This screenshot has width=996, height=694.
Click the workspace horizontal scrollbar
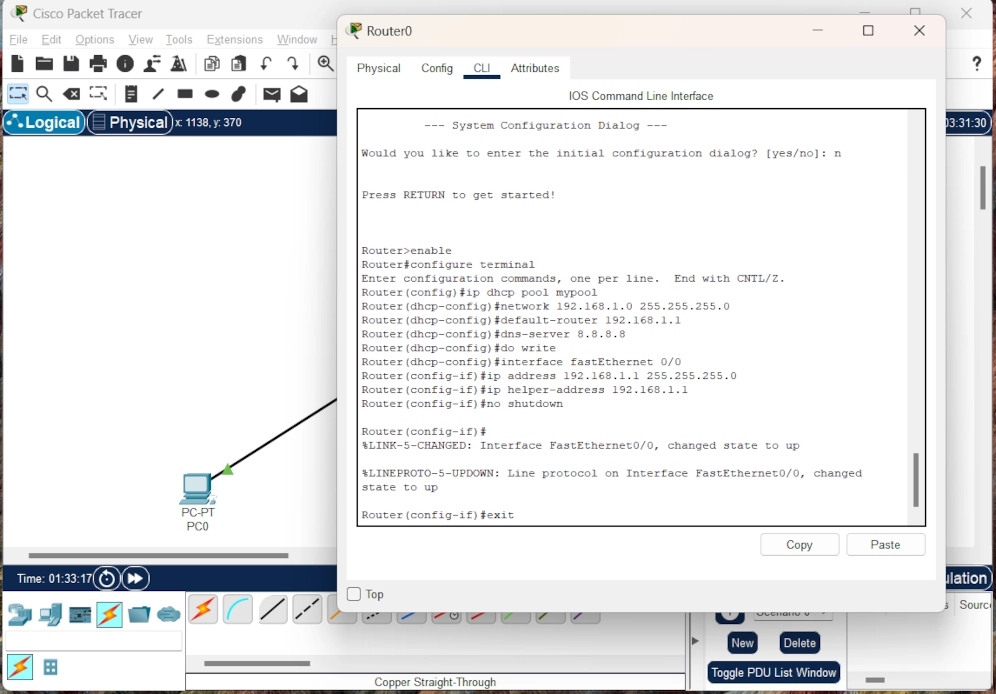point(158,556)
